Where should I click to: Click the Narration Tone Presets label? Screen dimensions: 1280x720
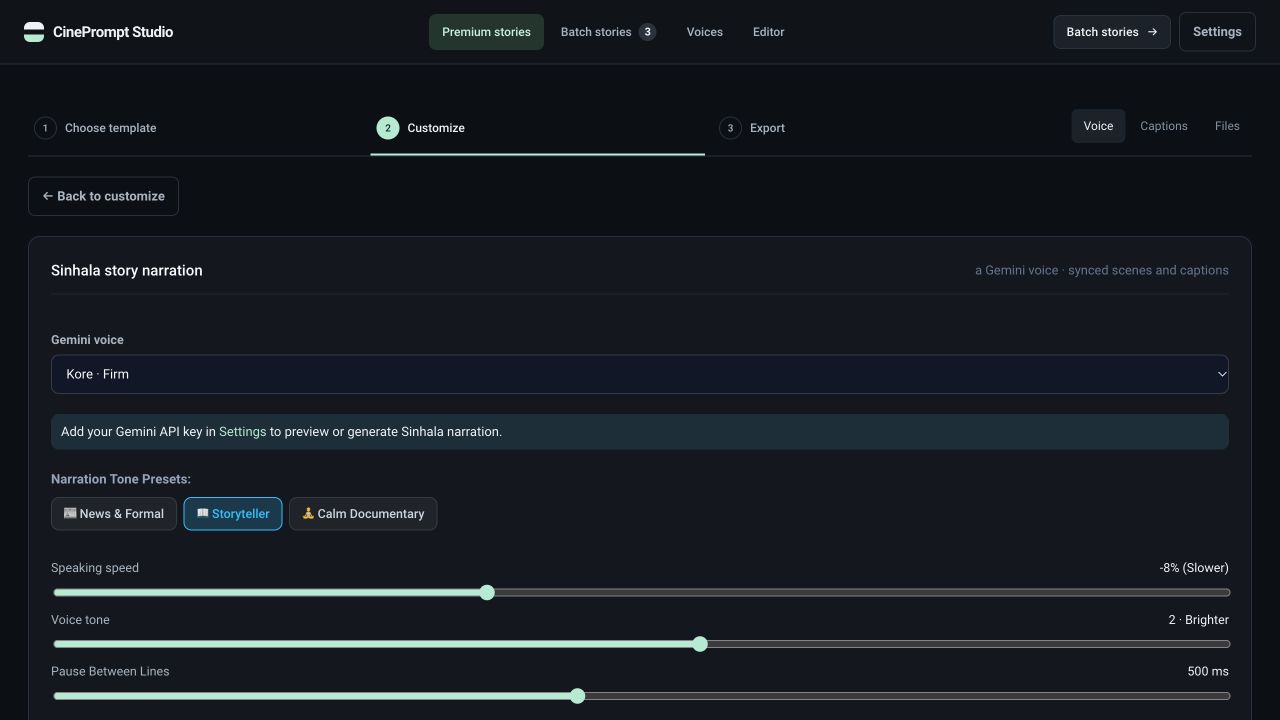(x=121, y=479)
